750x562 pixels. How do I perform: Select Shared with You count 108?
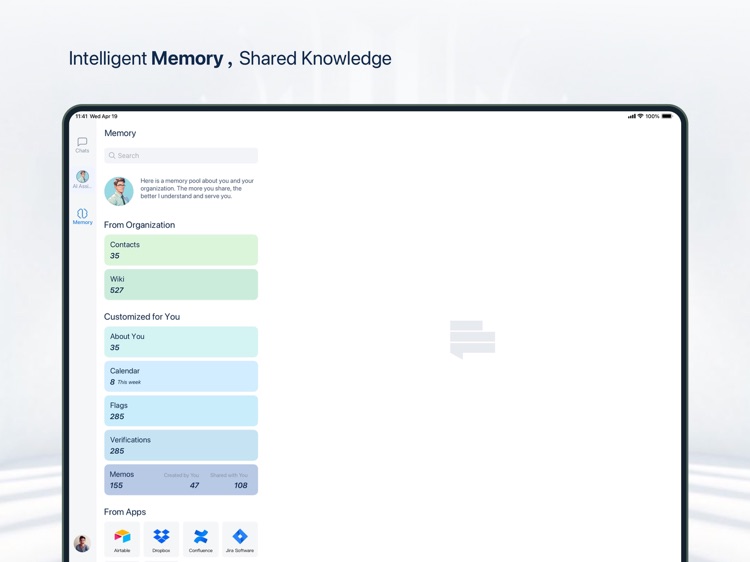[x=241, y=485]
